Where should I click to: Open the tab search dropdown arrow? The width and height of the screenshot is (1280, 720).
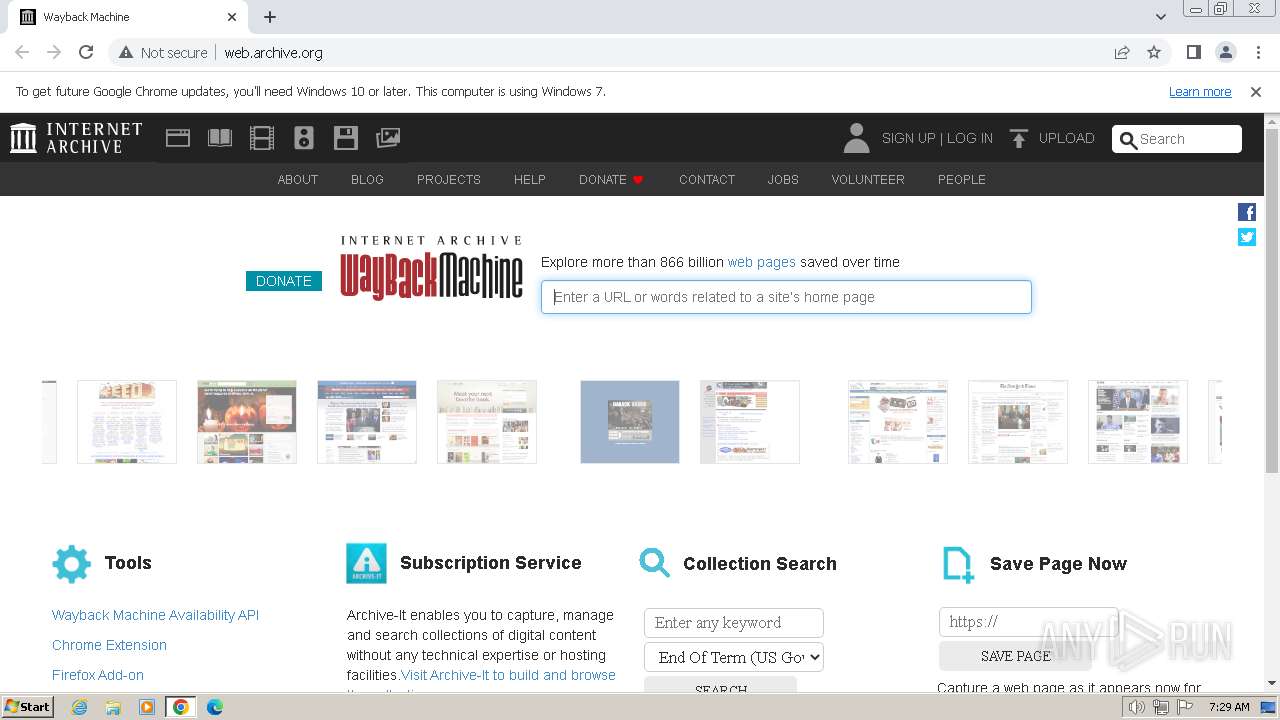1161,17
